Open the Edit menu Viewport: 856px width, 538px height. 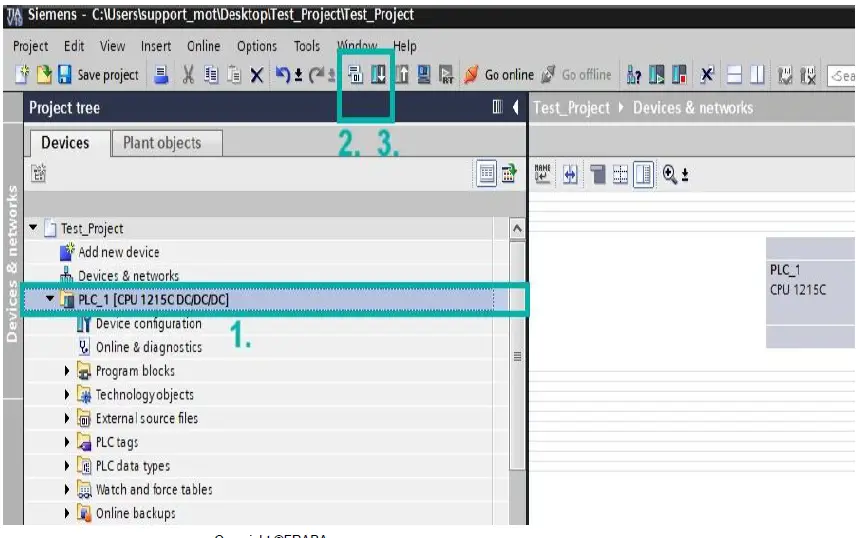coord(74,46)
